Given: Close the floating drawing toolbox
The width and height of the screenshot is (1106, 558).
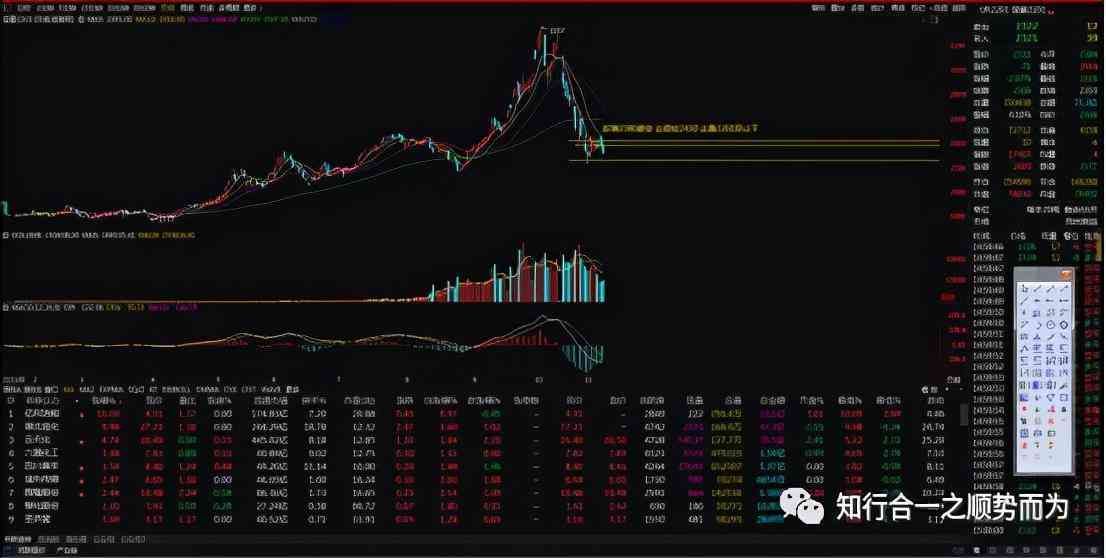Looking at the screenshot, I should pyautogui.click(x=1067, y=274).
